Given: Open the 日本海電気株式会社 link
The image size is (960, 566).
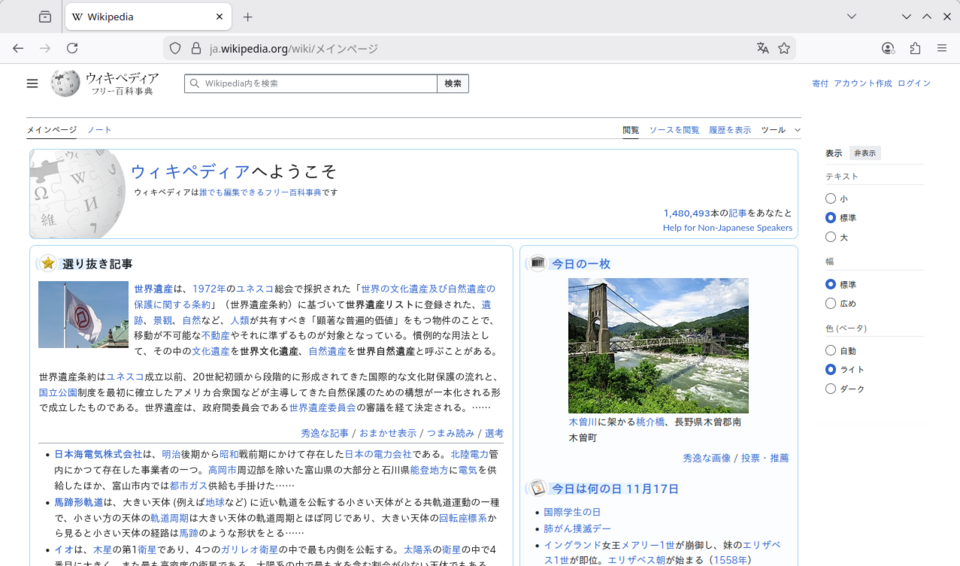Looking at the screenshot, I should [x=98, y=455].
